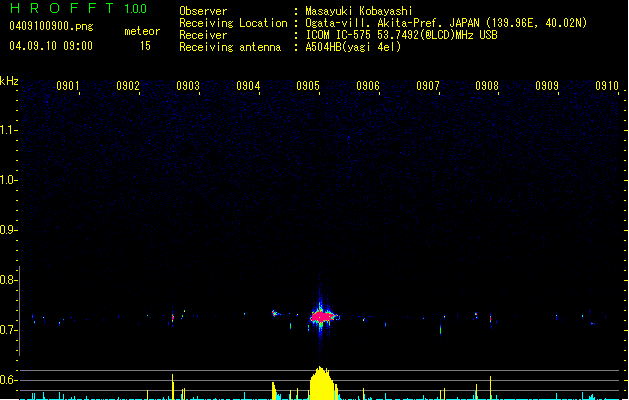Click the small echo just after 0904
Screen dimensions: 629x400
tap(275, 313)
